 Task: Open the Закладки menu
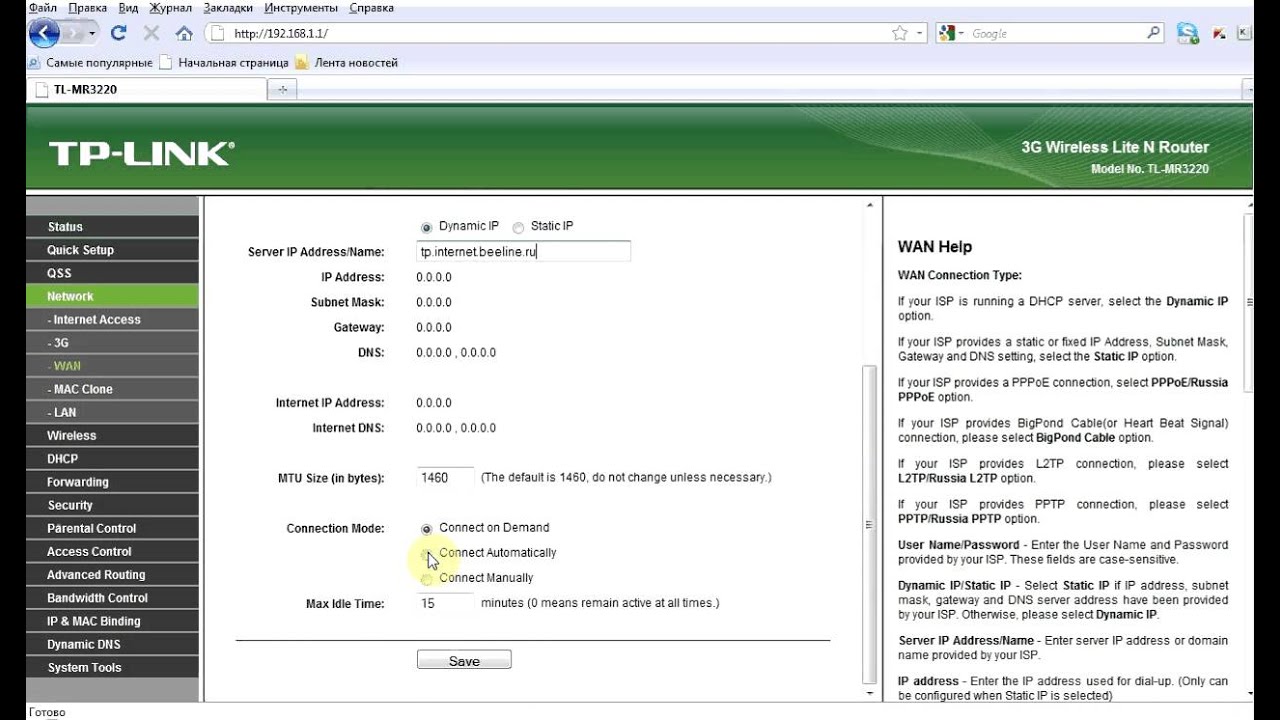[228, 8]
